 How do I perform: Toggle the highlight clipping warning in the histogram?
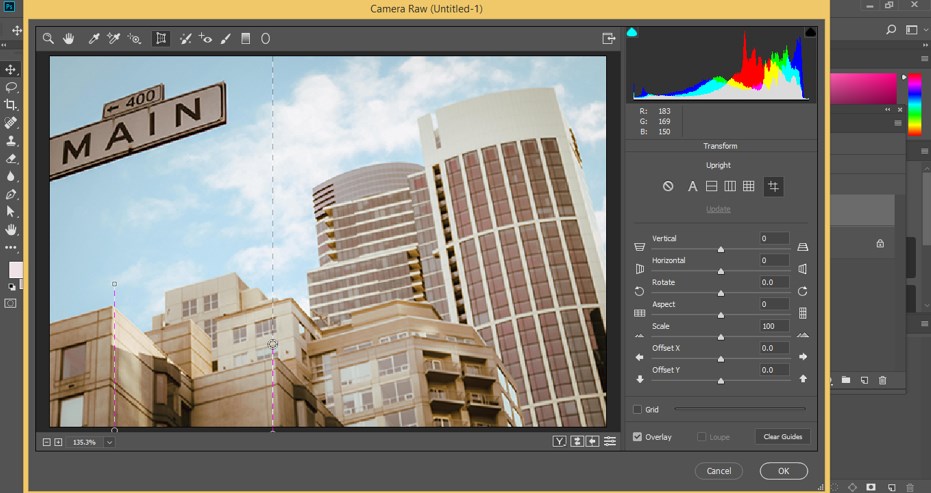tap(810, 33)
